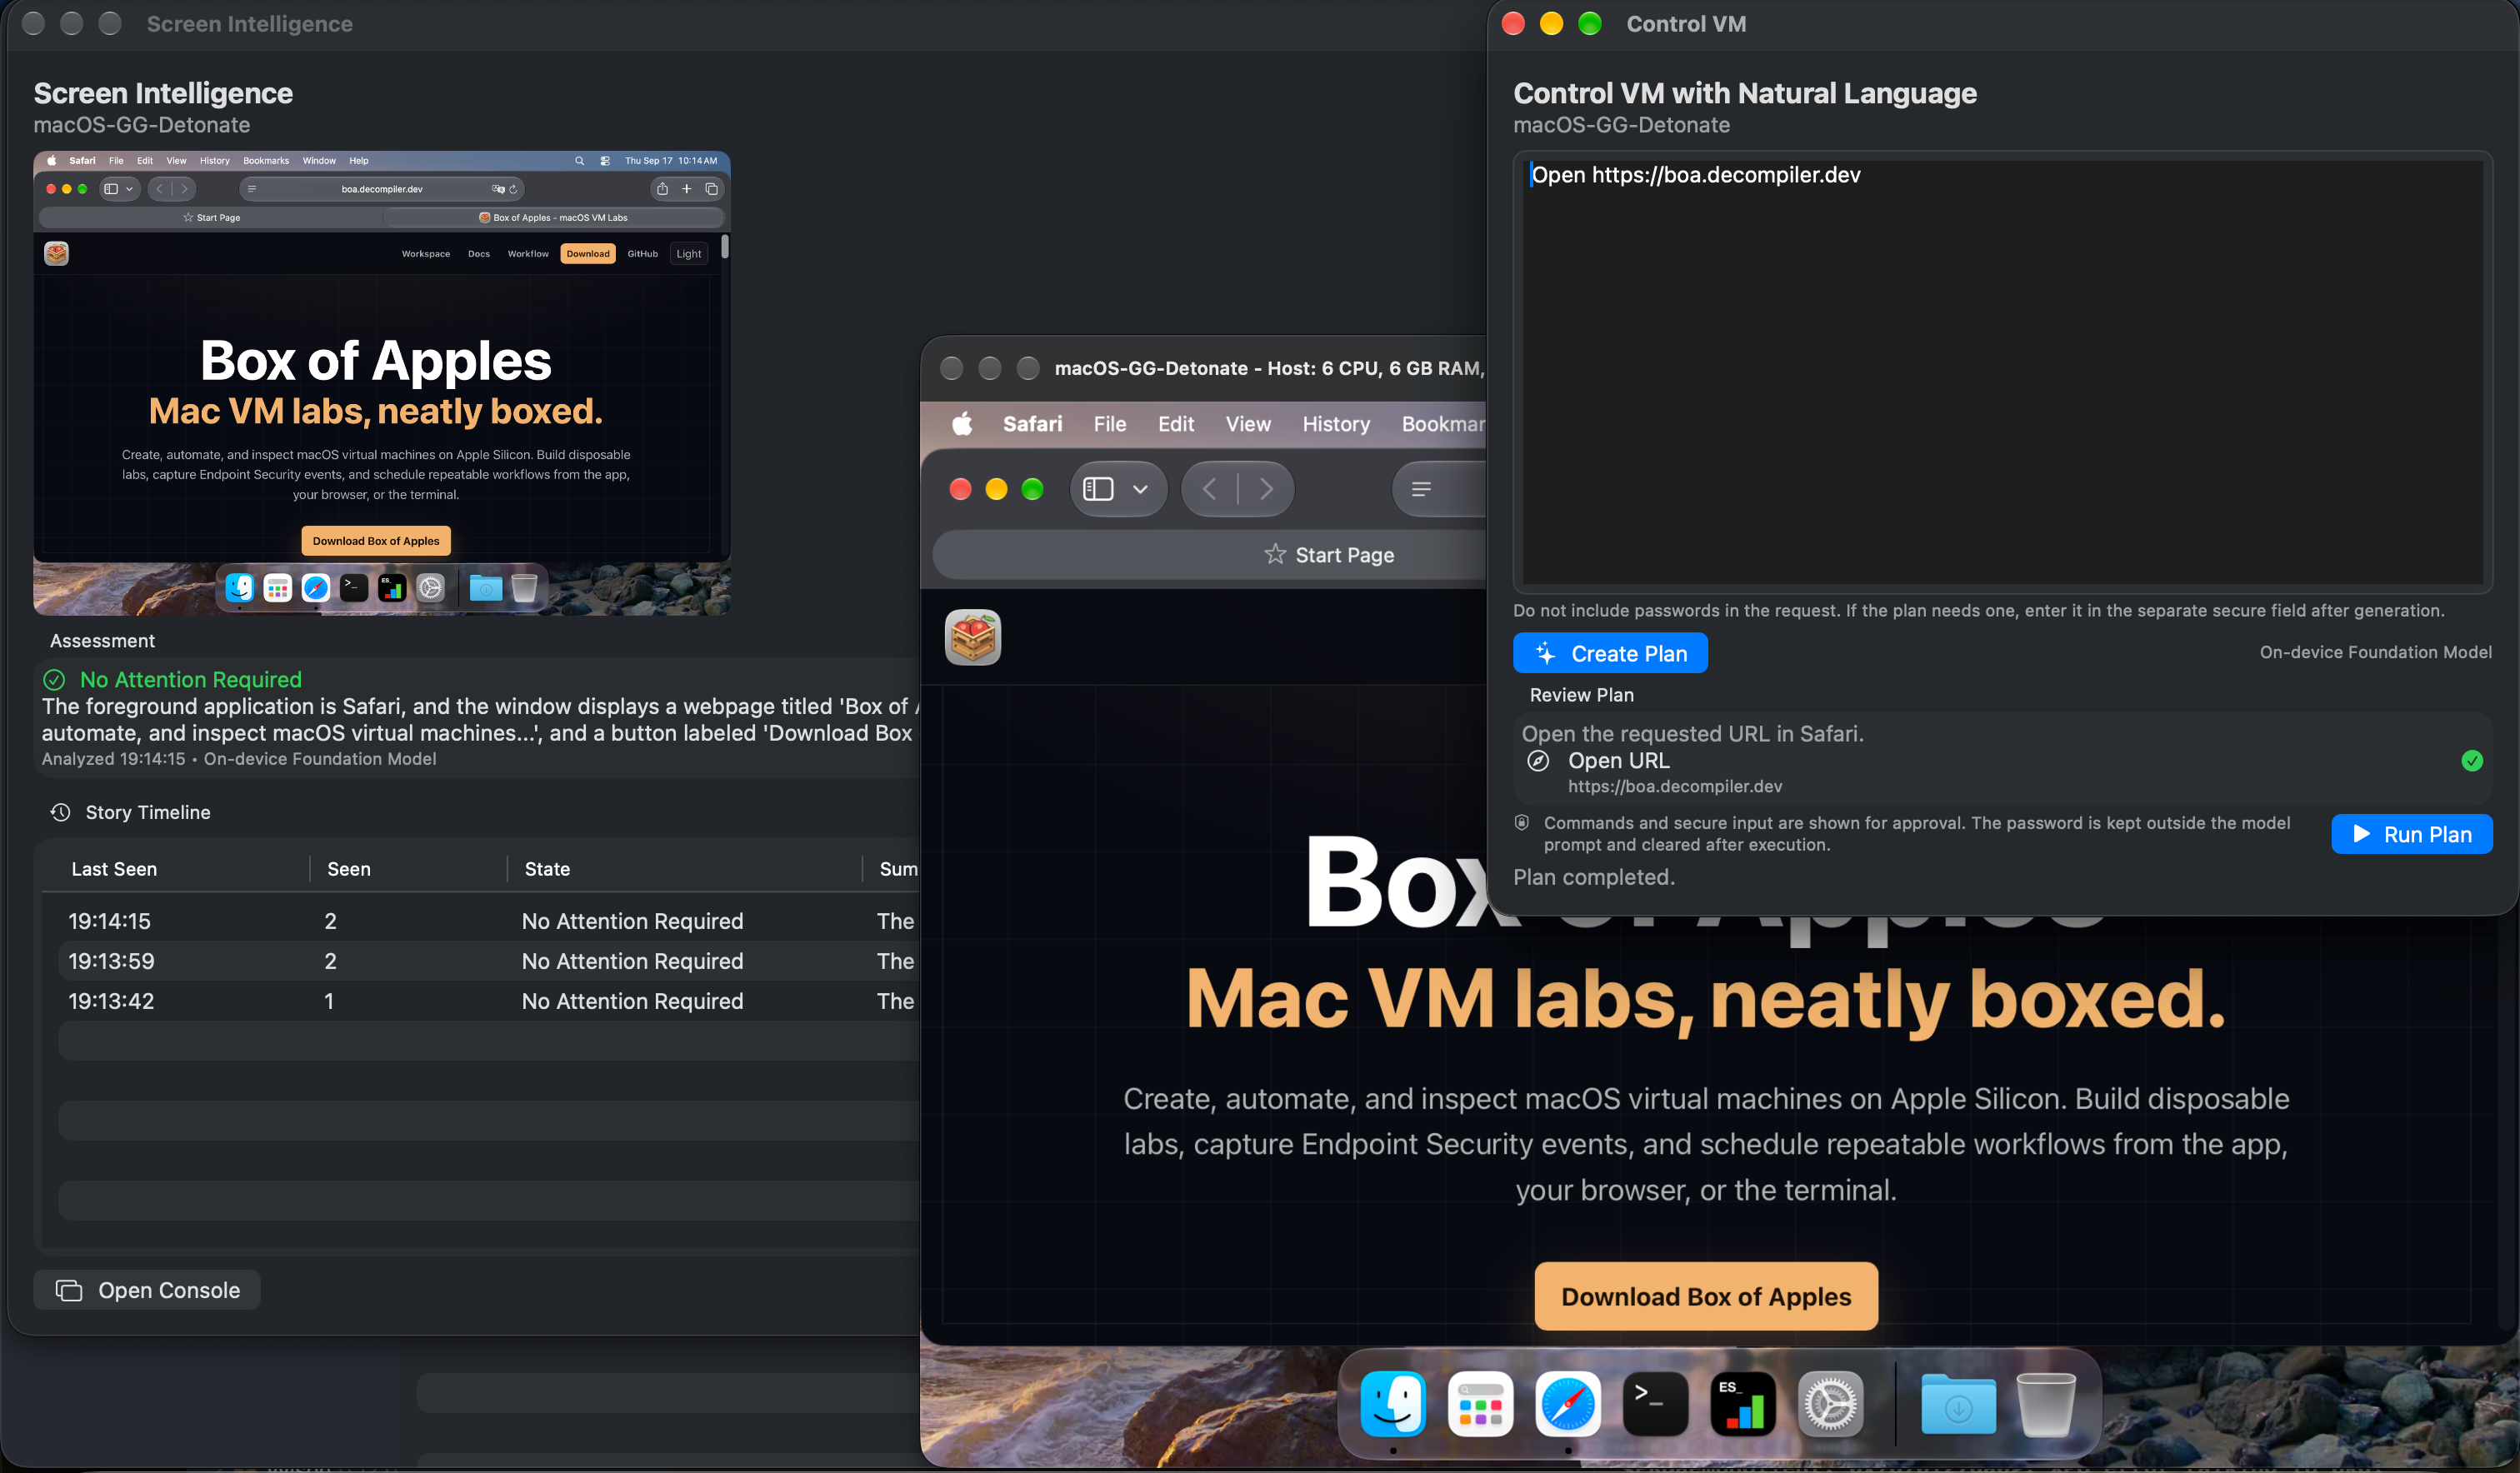Click the new tab plus icon in preview
Viewport: 2520px width, 1473px height.
coord(687,189)
